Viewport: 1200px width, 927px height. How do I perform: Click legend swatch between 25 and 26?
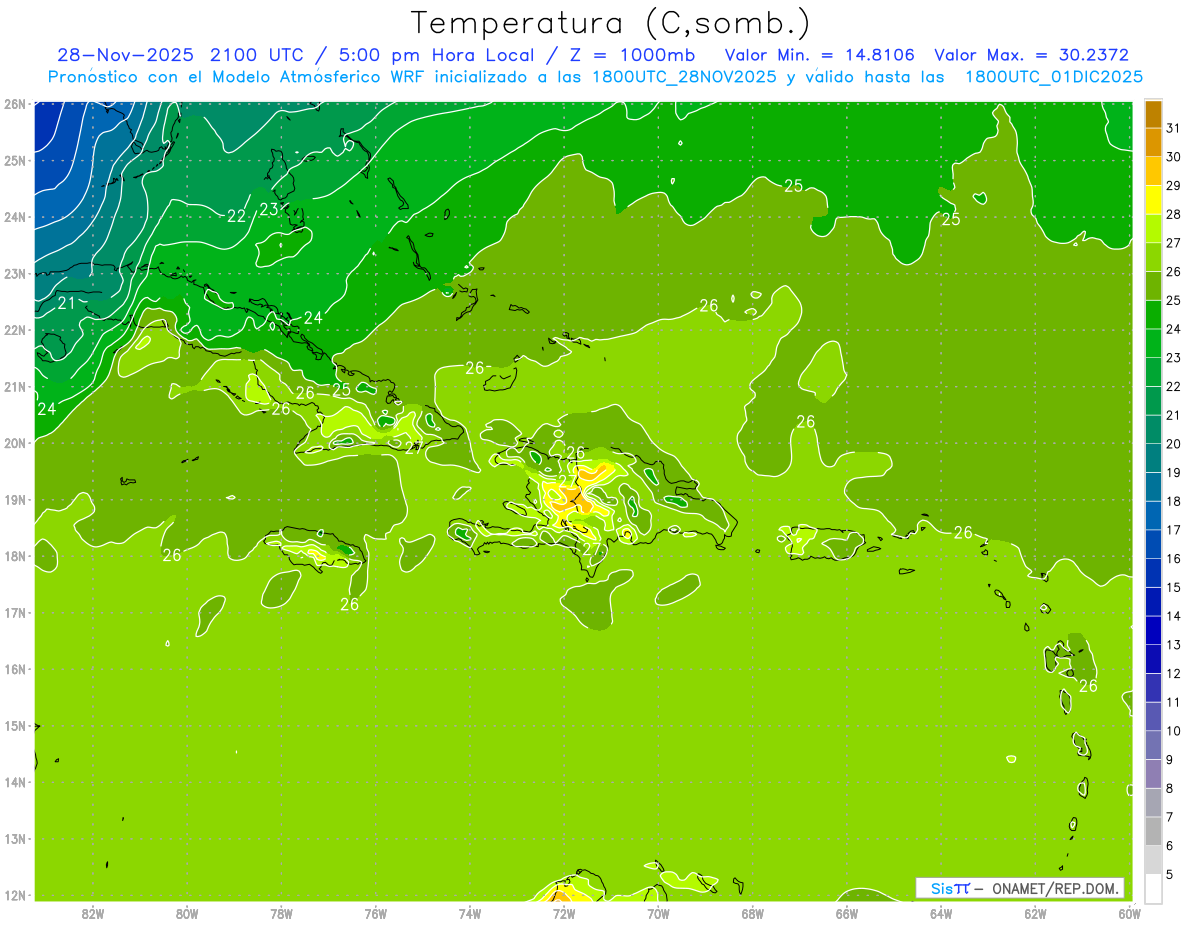(1153, 286)
